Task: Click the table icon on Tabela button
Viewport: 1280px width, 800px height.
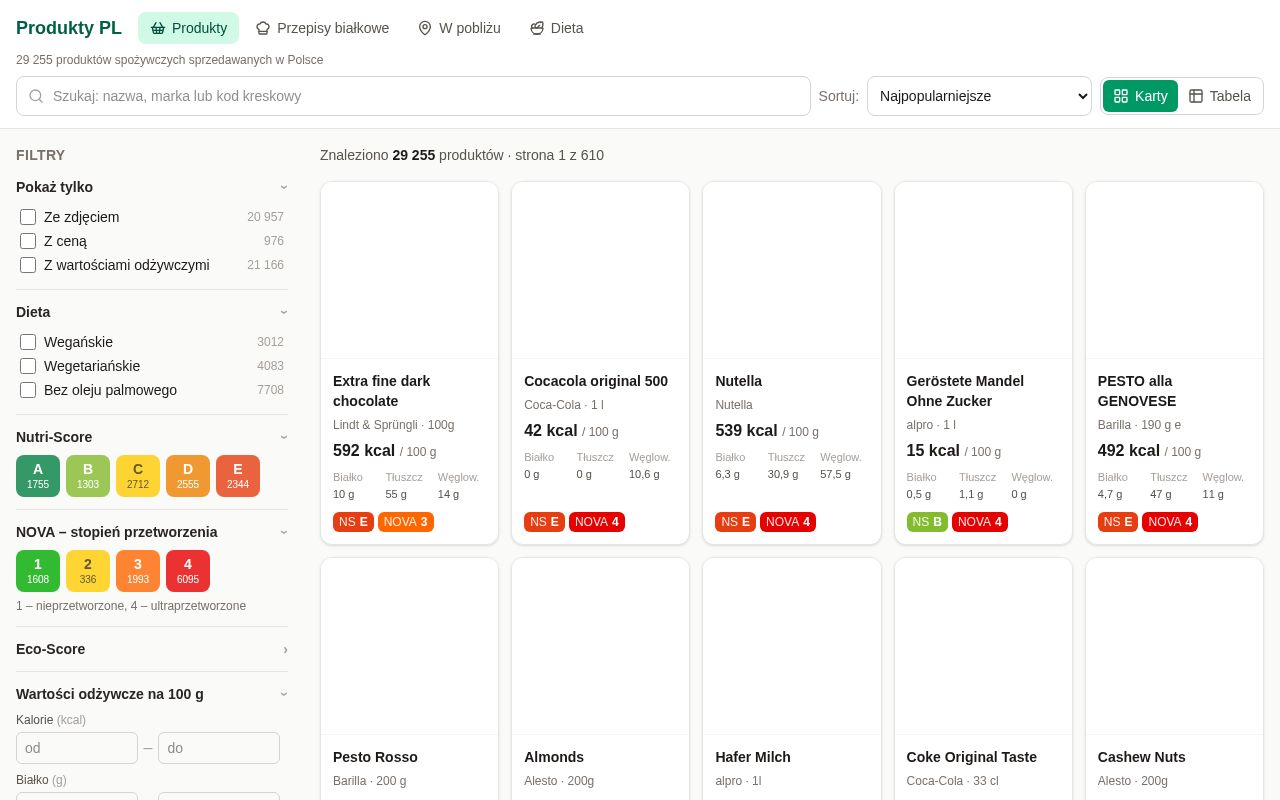Action: (1196, 96)
